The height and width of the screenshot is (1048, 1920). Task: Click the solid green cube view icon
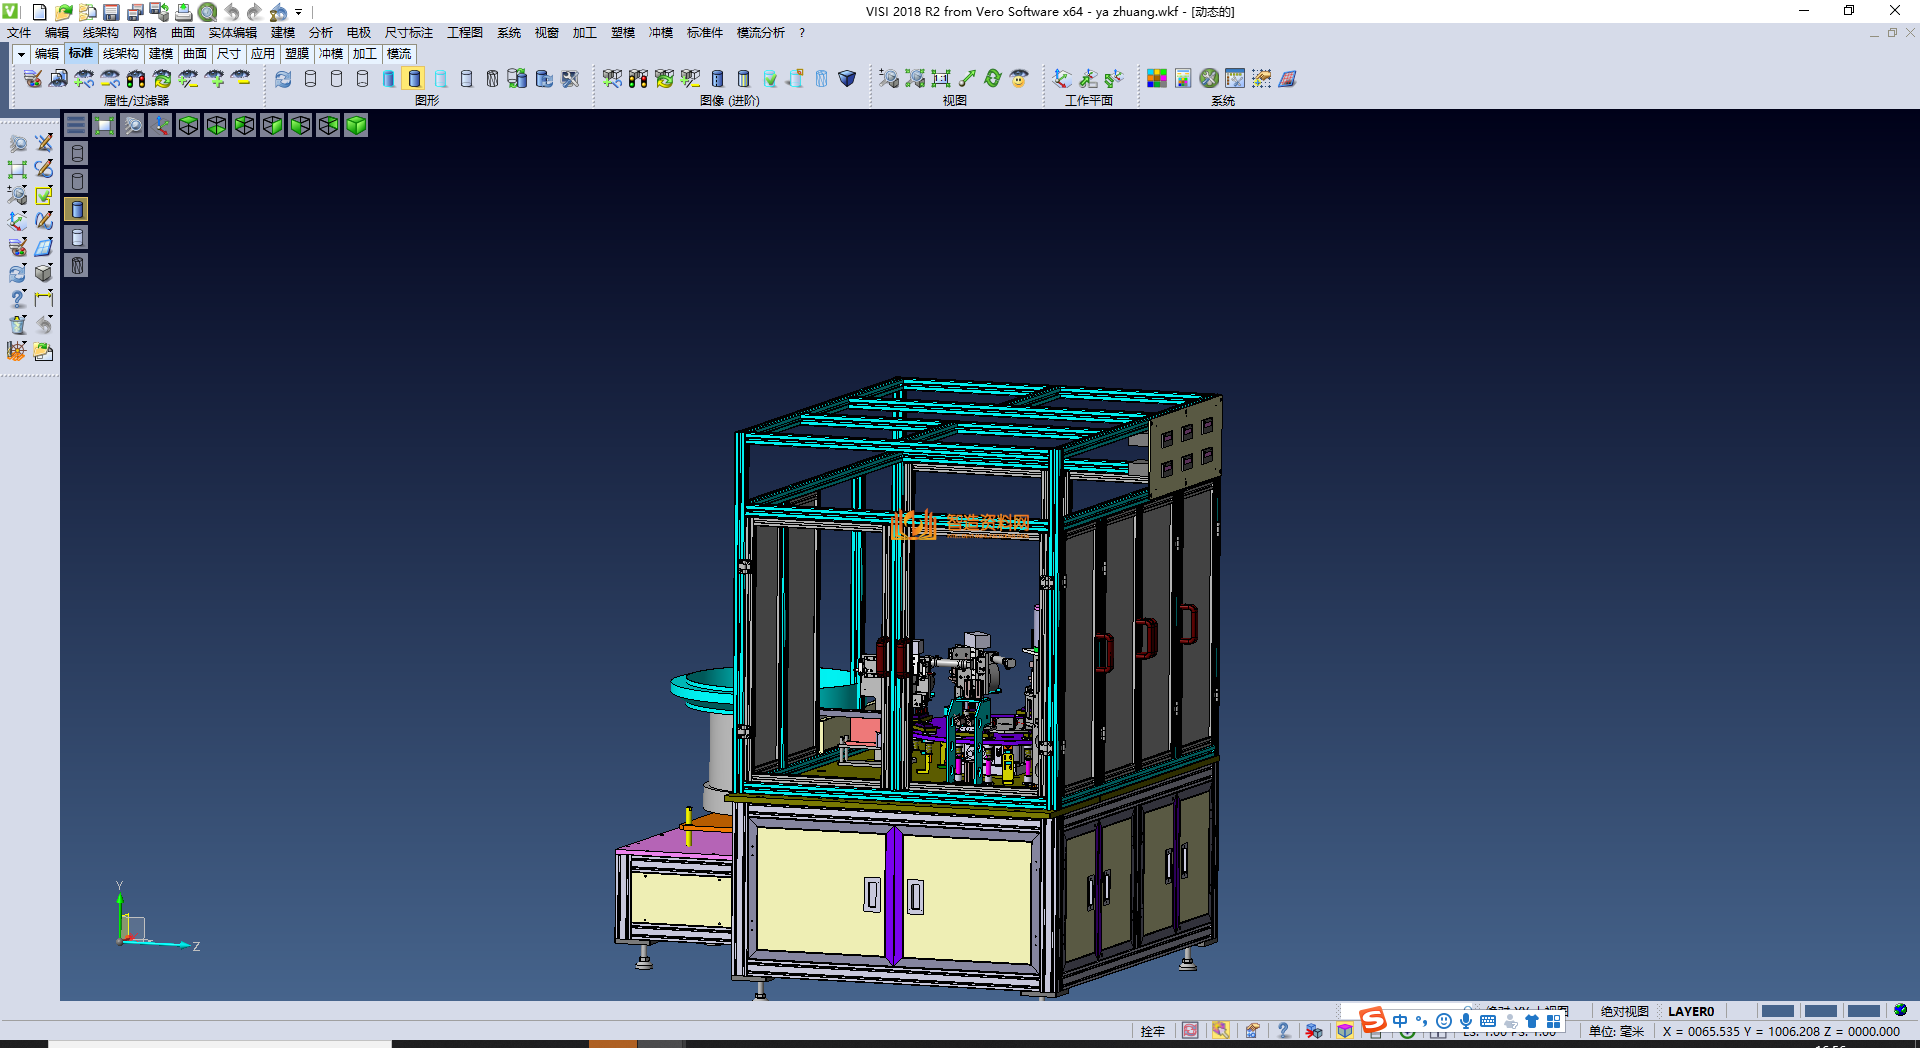point(356,125)
